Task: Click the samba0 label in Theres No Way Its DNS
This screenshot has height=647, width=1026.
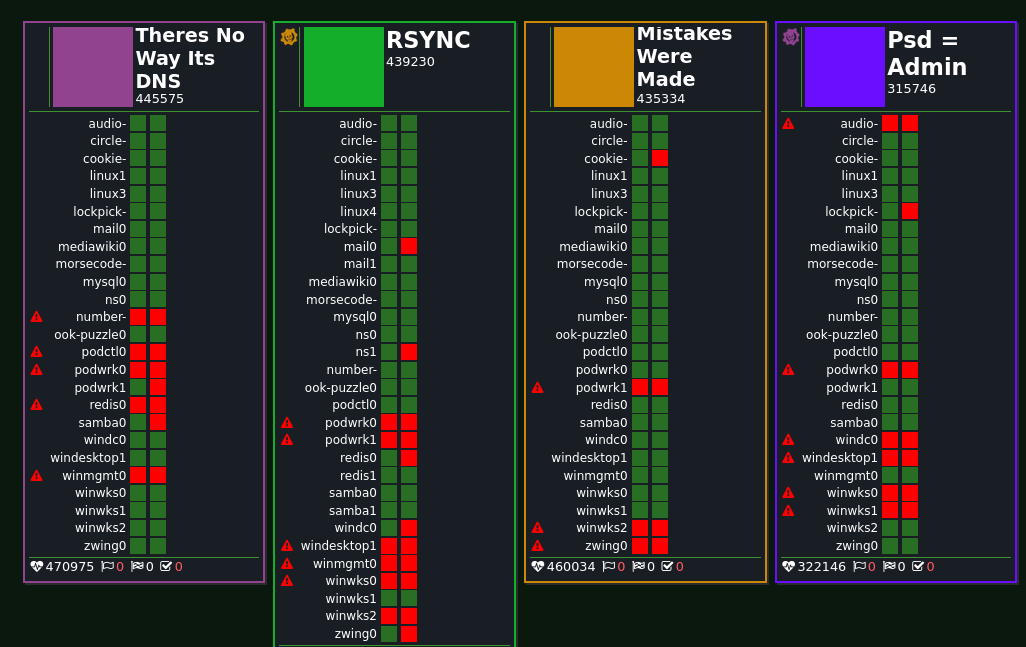Action: coord(103,423)
